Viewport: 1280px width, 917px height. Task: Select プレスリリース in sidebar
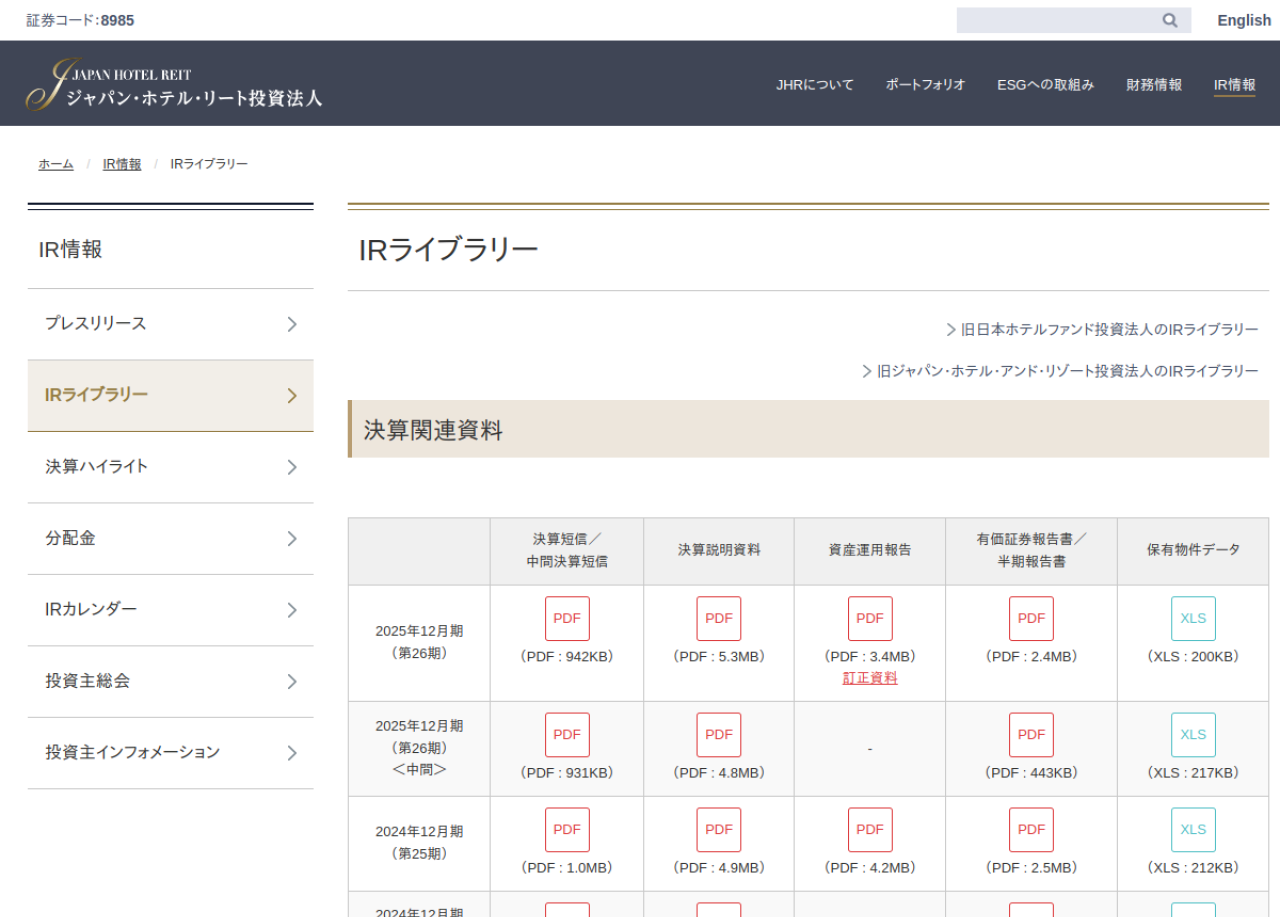coord(170,324)
